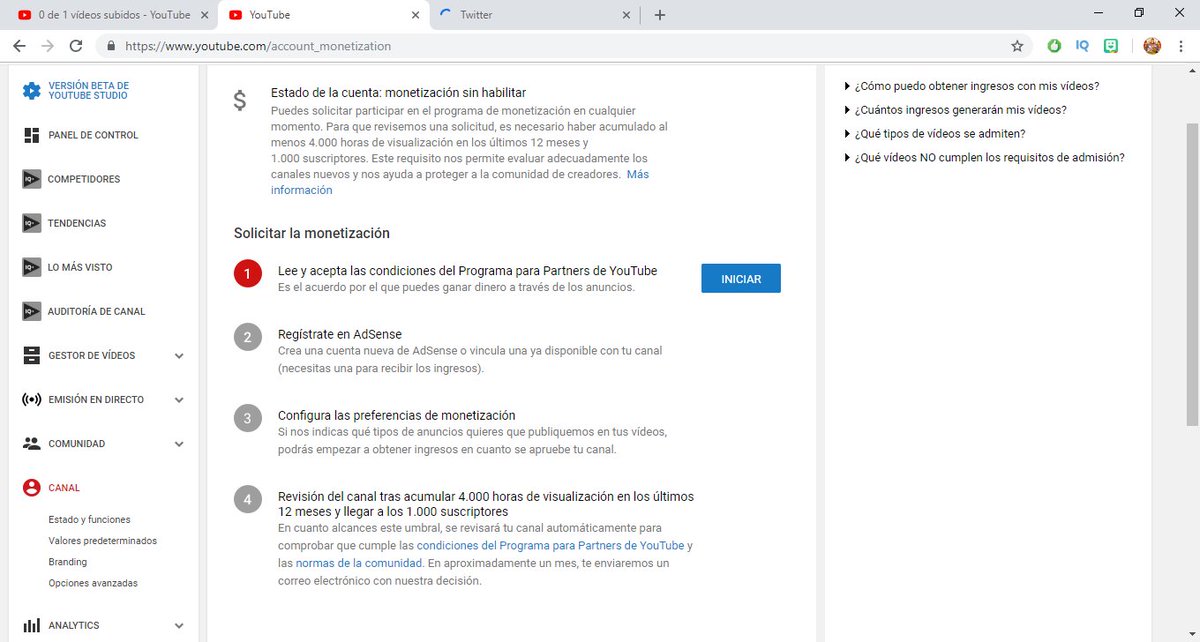Expand Gestor de vídeos chevron
This screenshot has height=642, width=1200.
pos(179,355)
